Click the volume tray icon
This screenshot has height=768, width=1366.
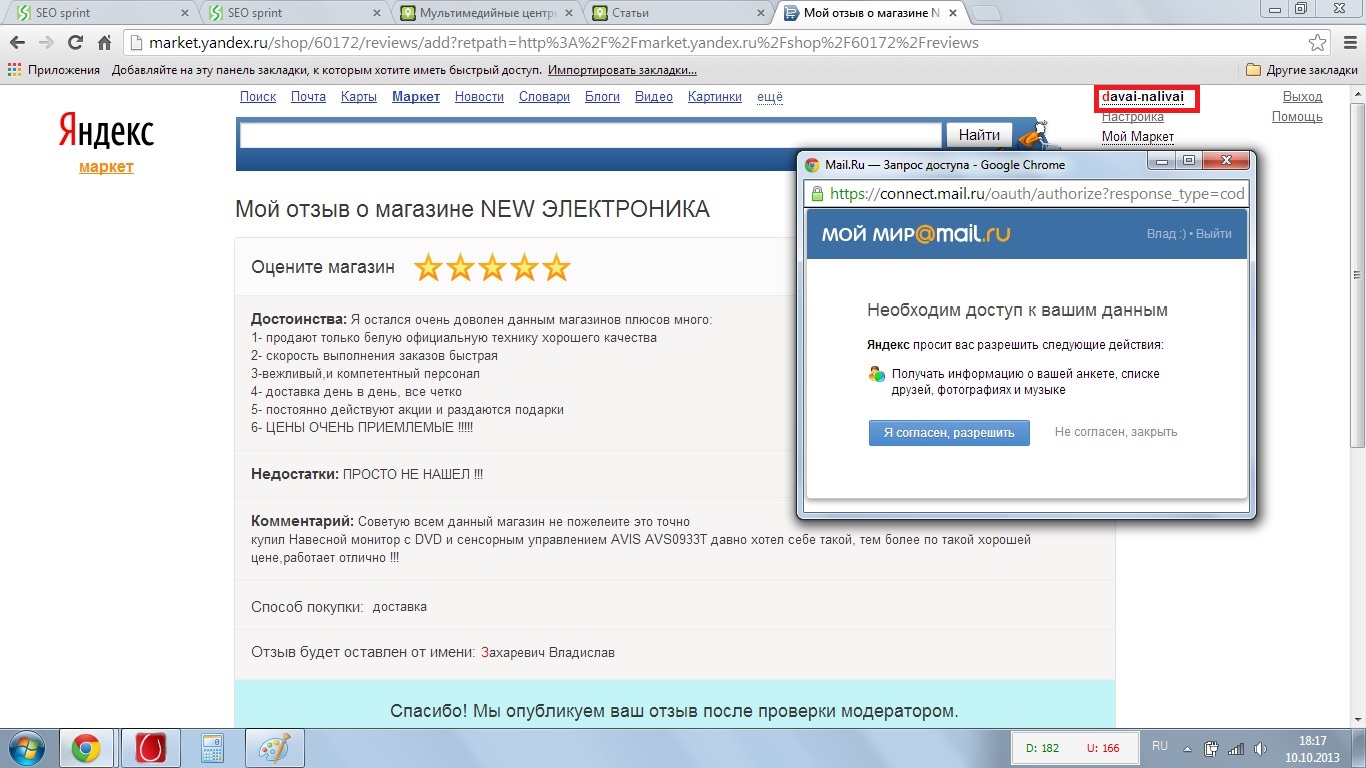click(1260, 748)
